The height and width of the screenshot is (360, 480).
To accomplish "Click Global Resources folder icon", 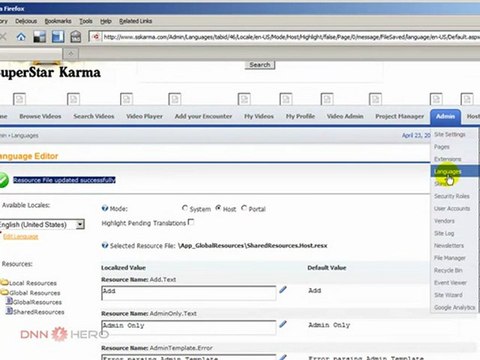I will click(x=5, y=292).
